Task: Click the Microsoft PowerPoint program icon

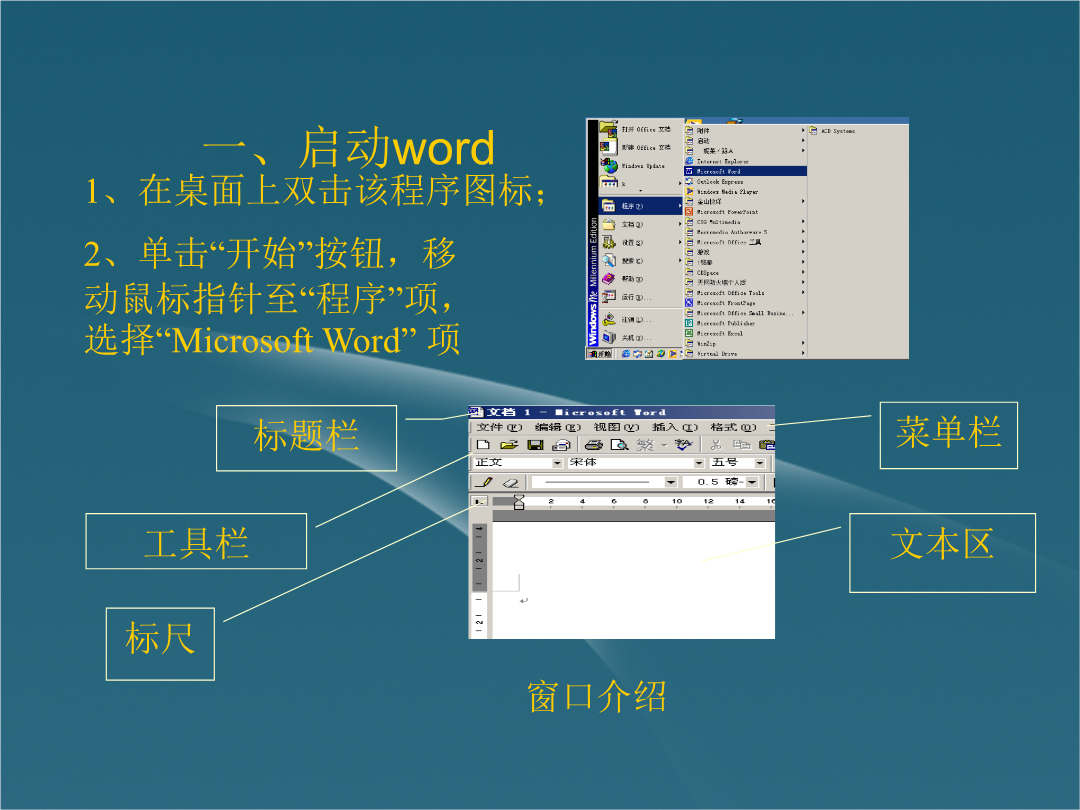Action: tap(689, 211)
